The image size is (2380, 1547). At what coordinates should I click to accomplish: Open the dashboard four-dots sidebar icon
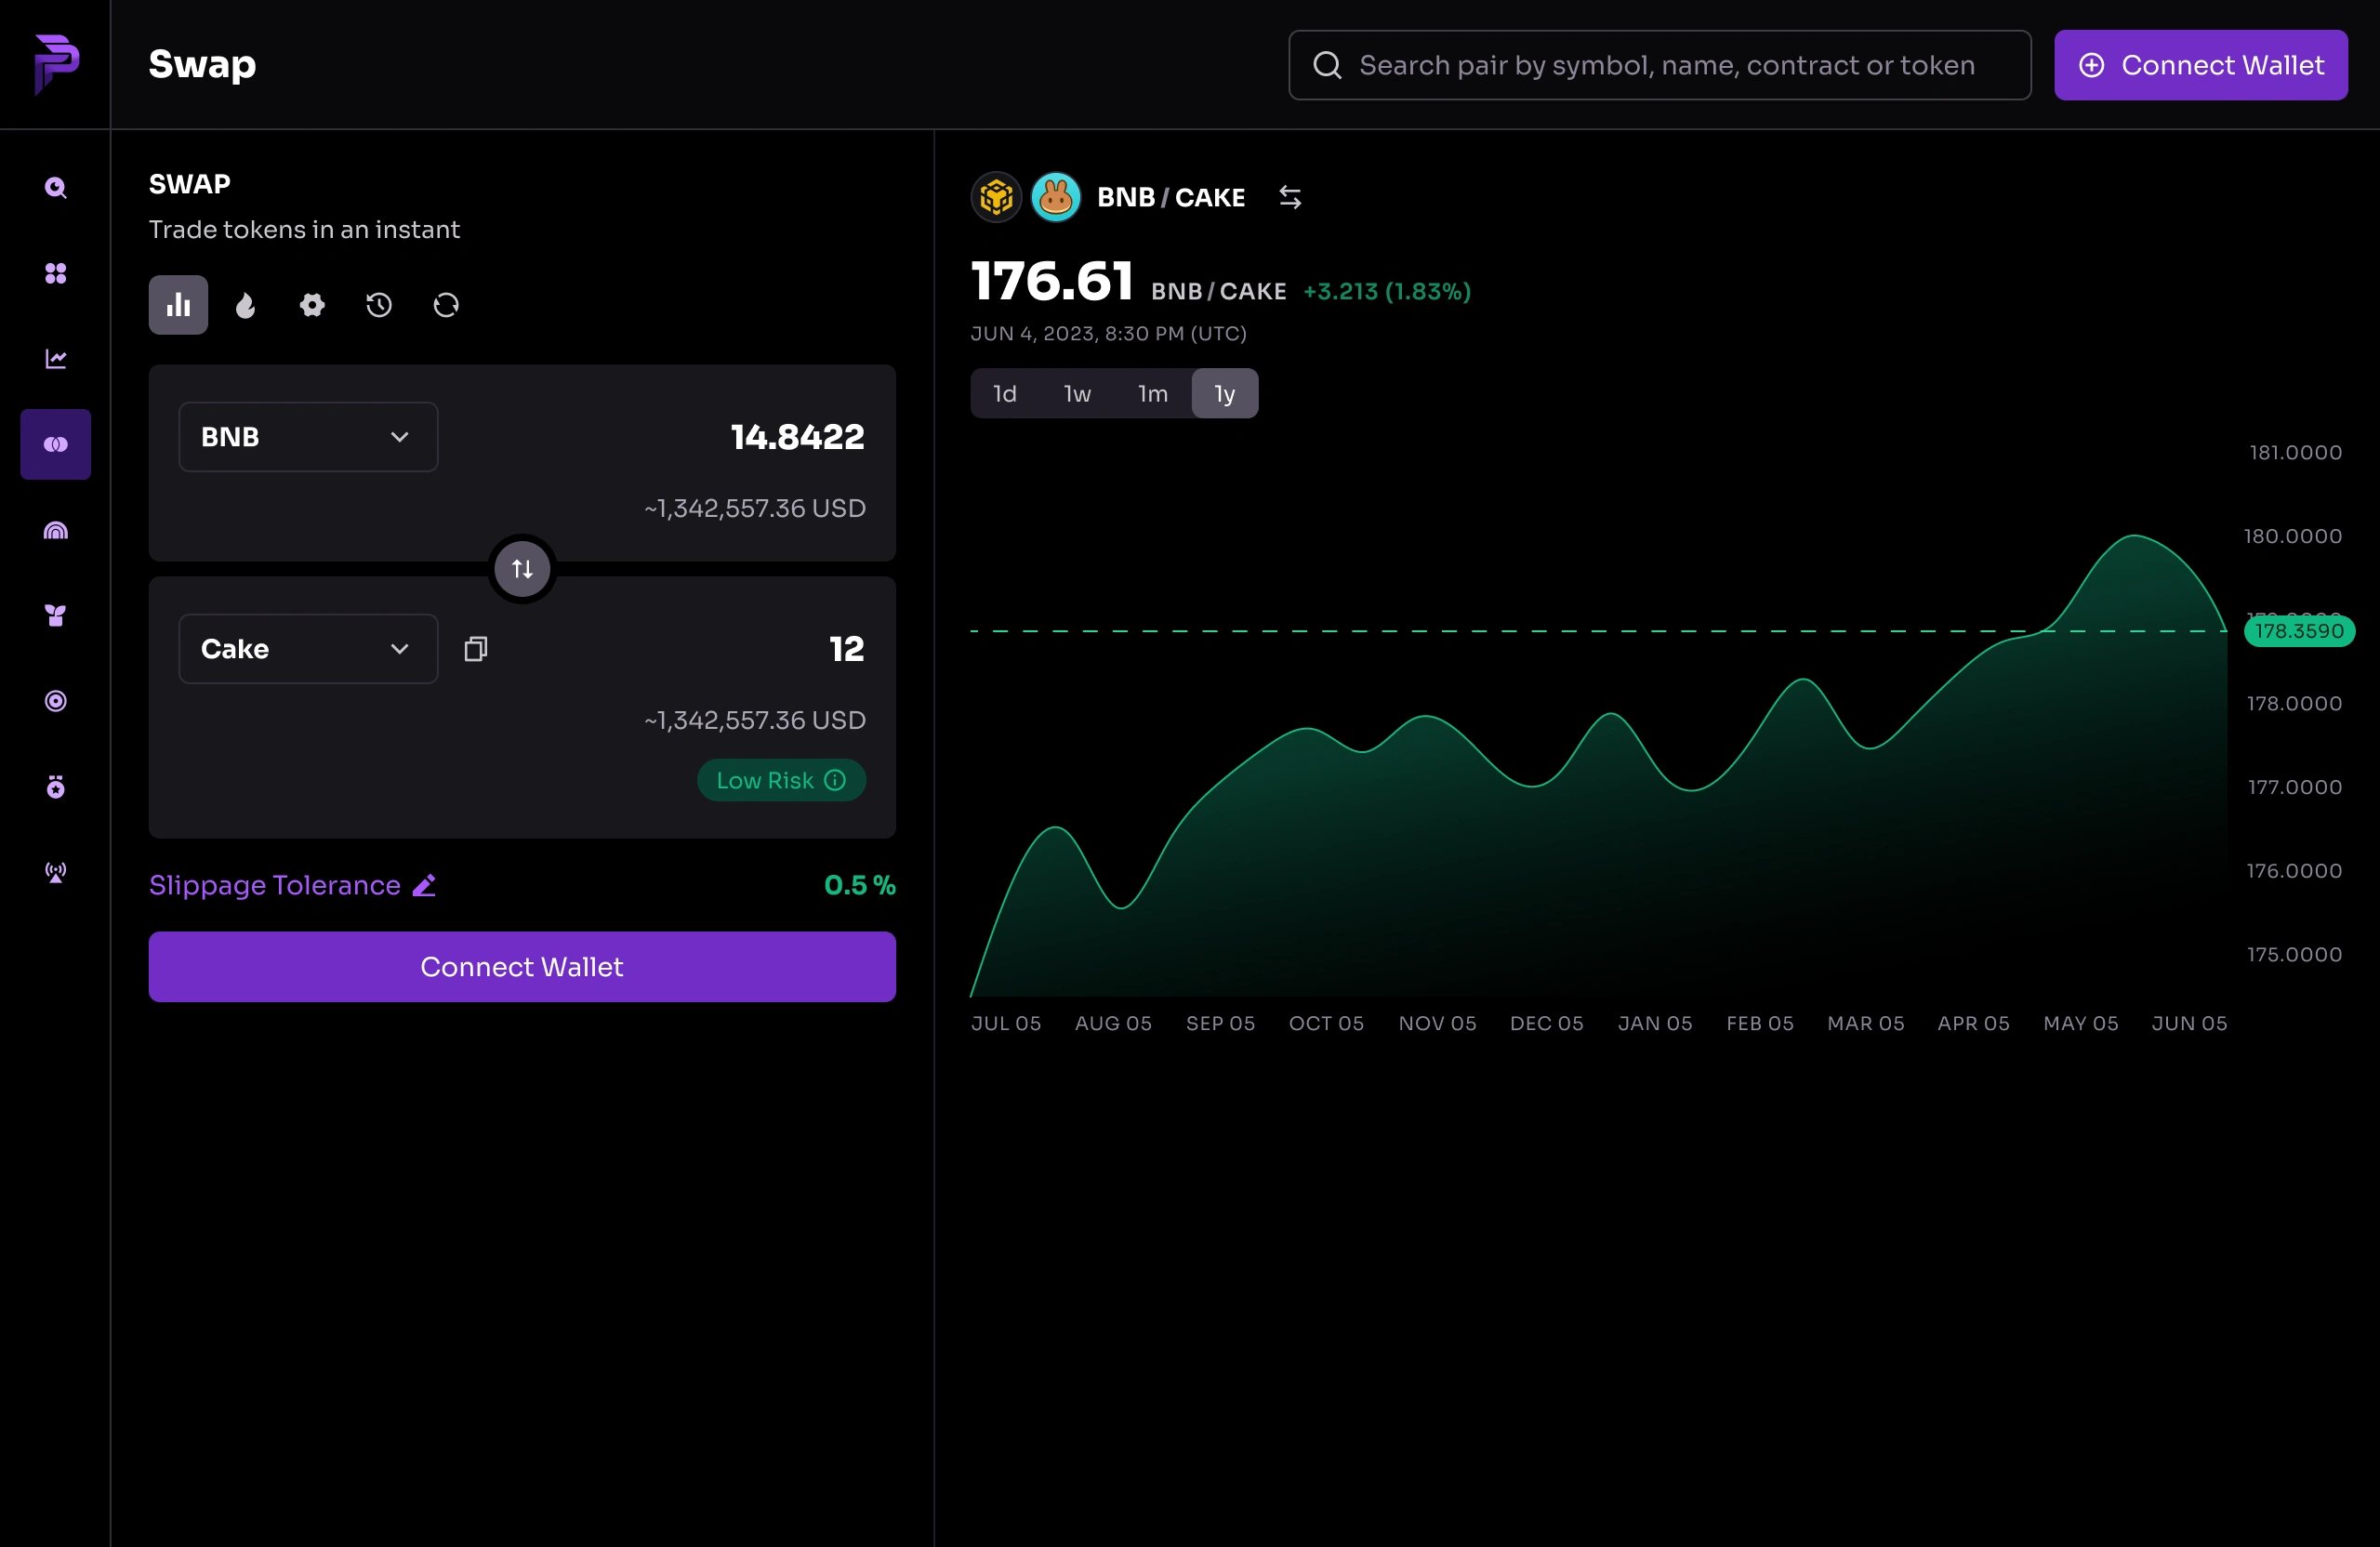tap(56, 273)
